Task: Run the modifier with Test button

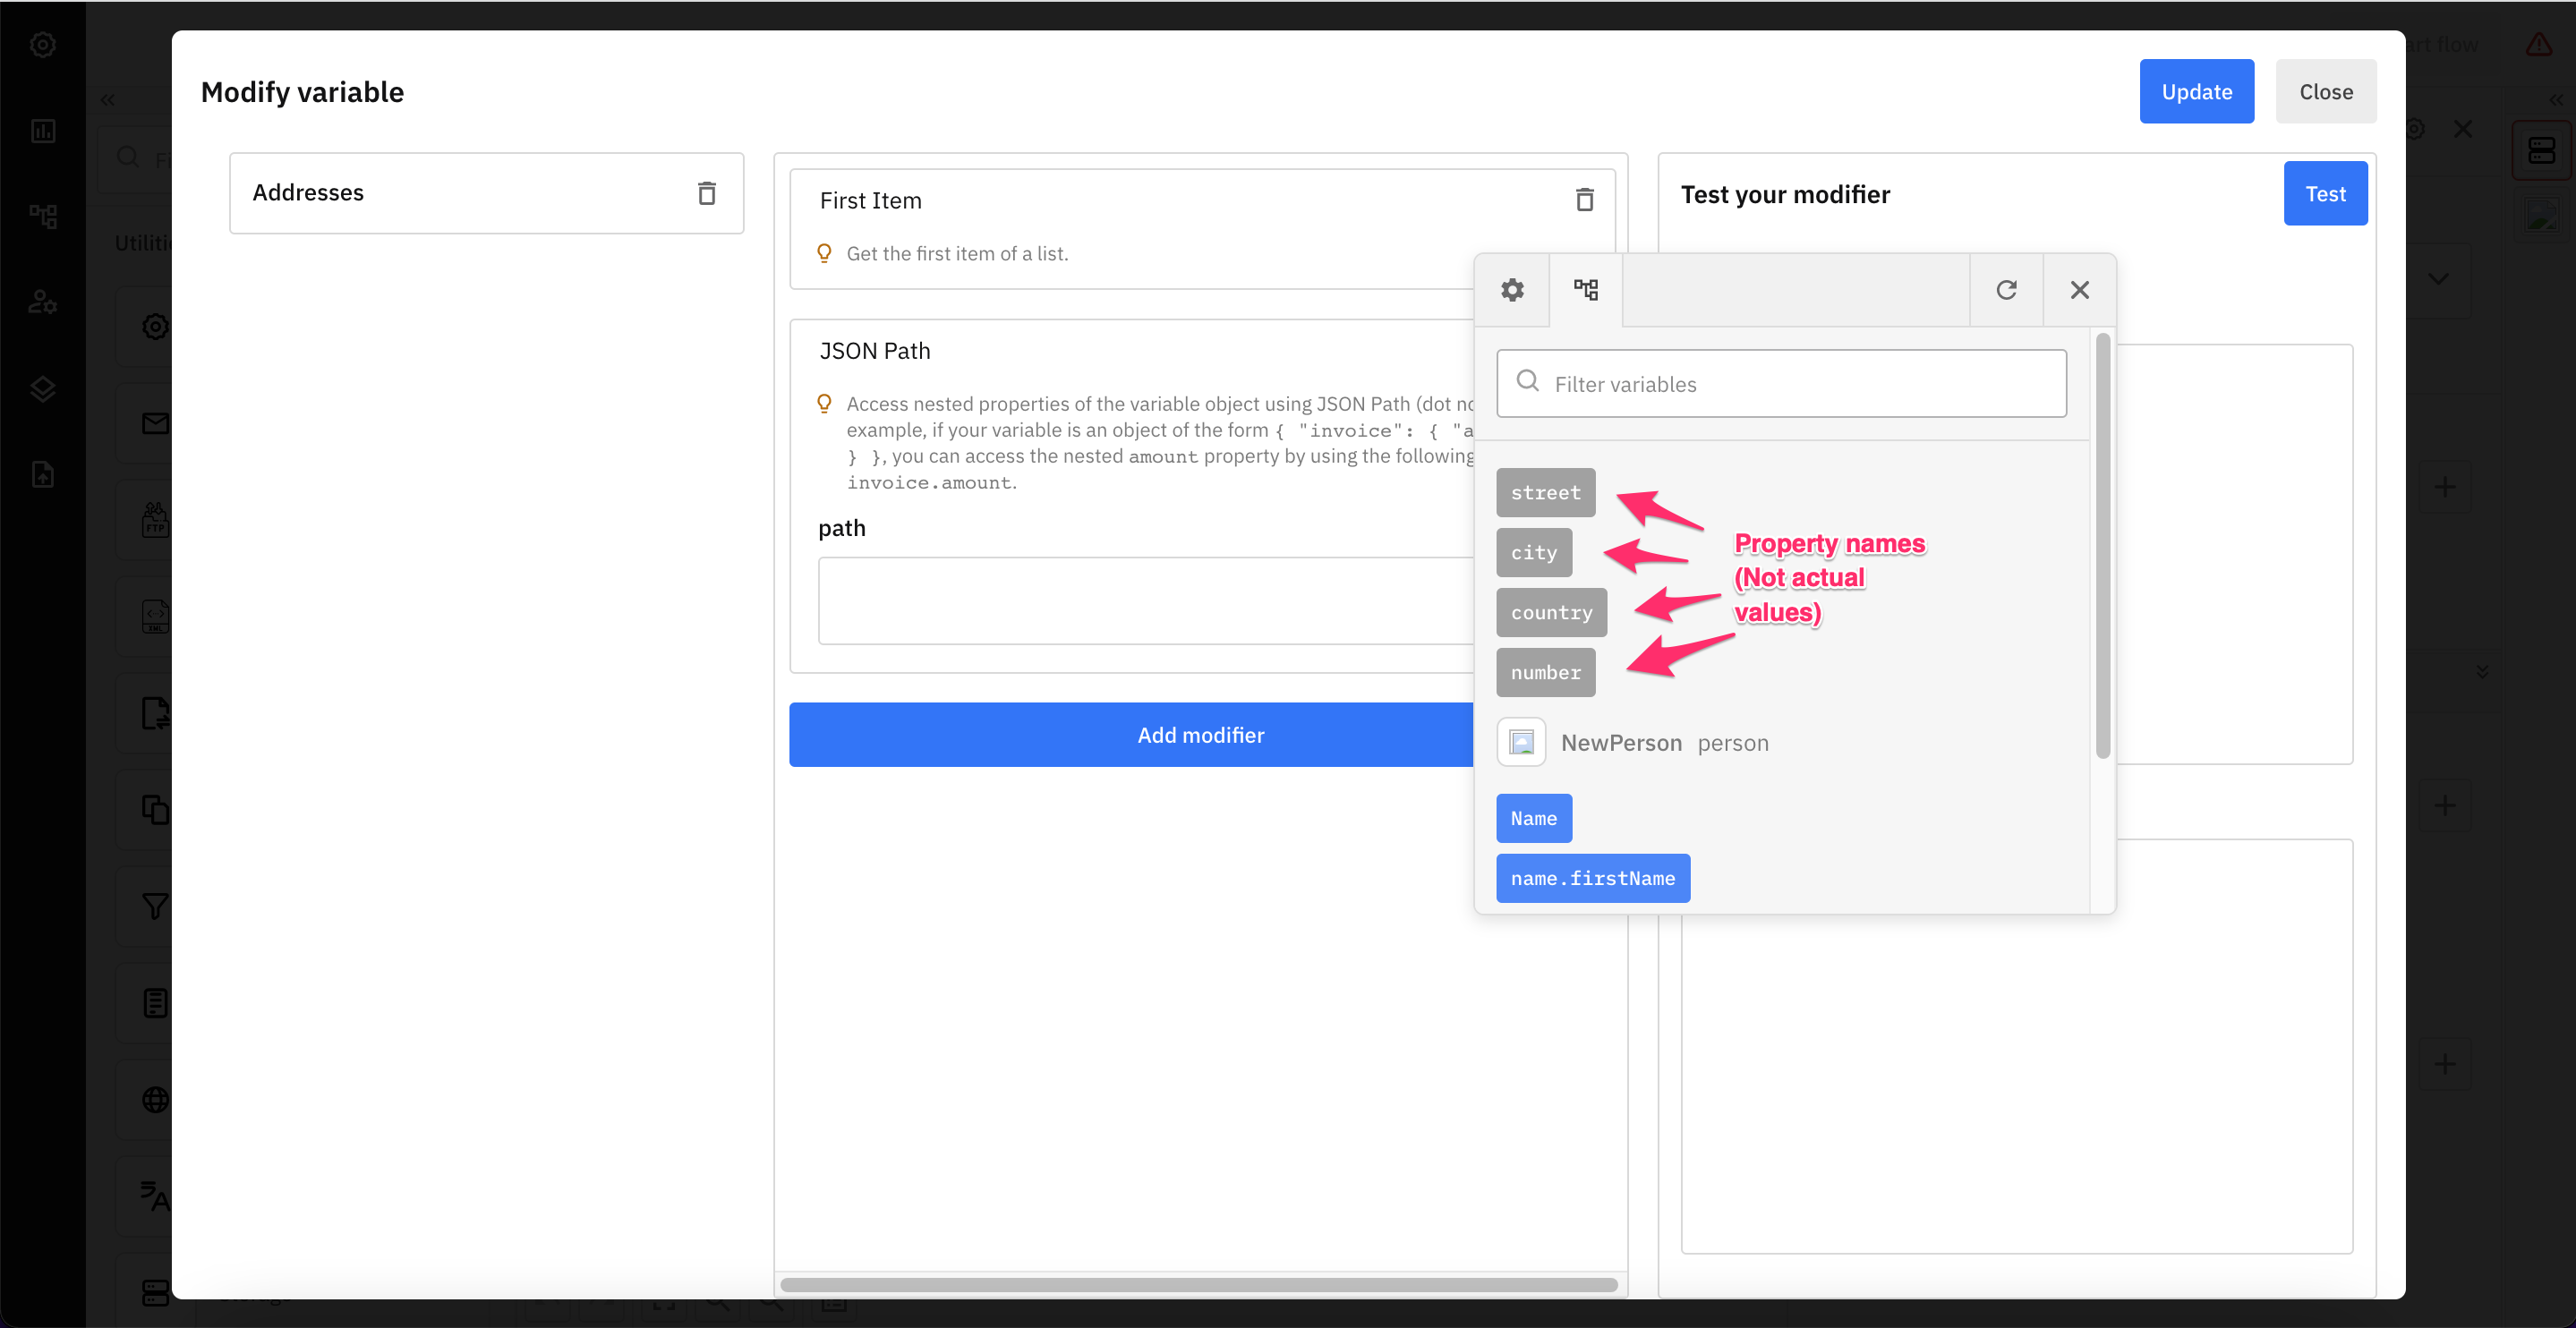Action: coord(2324,194)
